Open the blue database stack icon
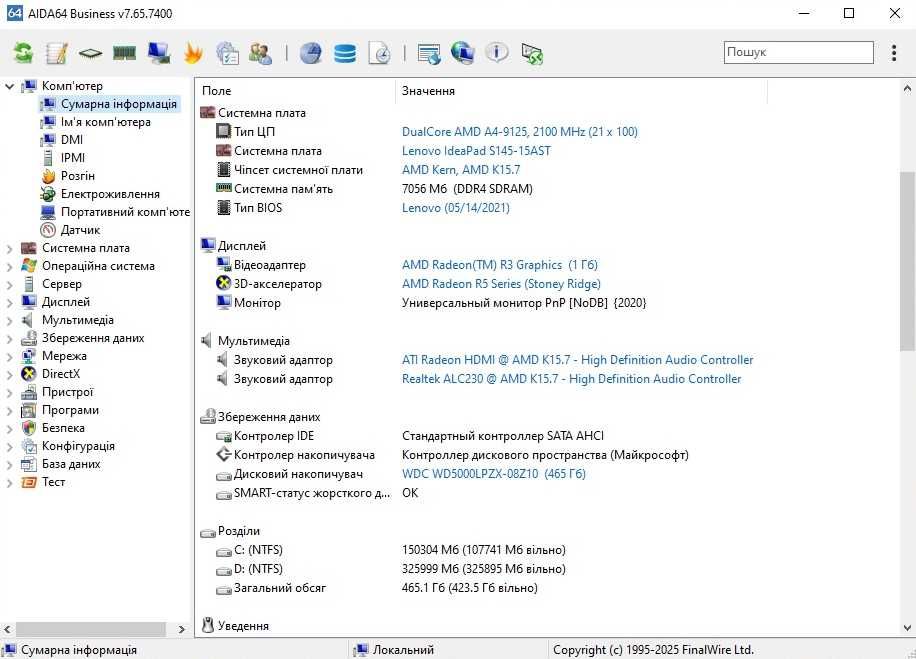916x659 pixels. pyautogui.click(x=345, y=53)
